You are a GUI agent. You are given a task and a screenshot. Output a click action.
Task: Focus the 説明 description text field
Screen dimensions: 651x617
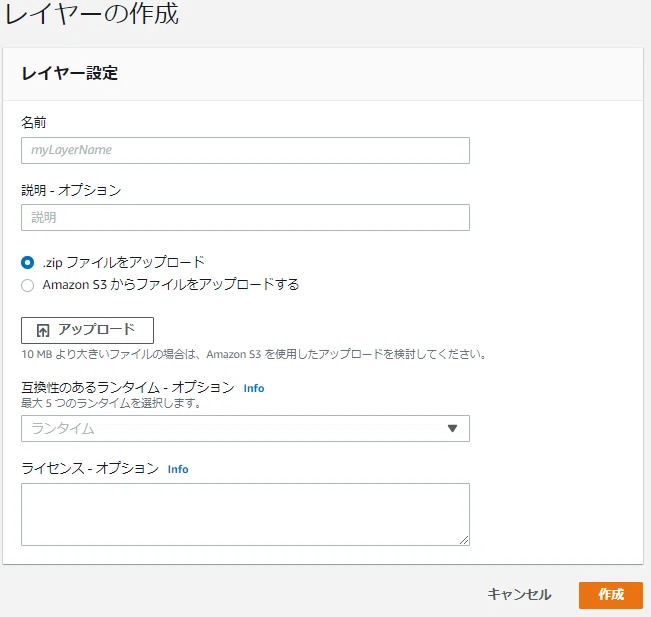tap(245, 217)
